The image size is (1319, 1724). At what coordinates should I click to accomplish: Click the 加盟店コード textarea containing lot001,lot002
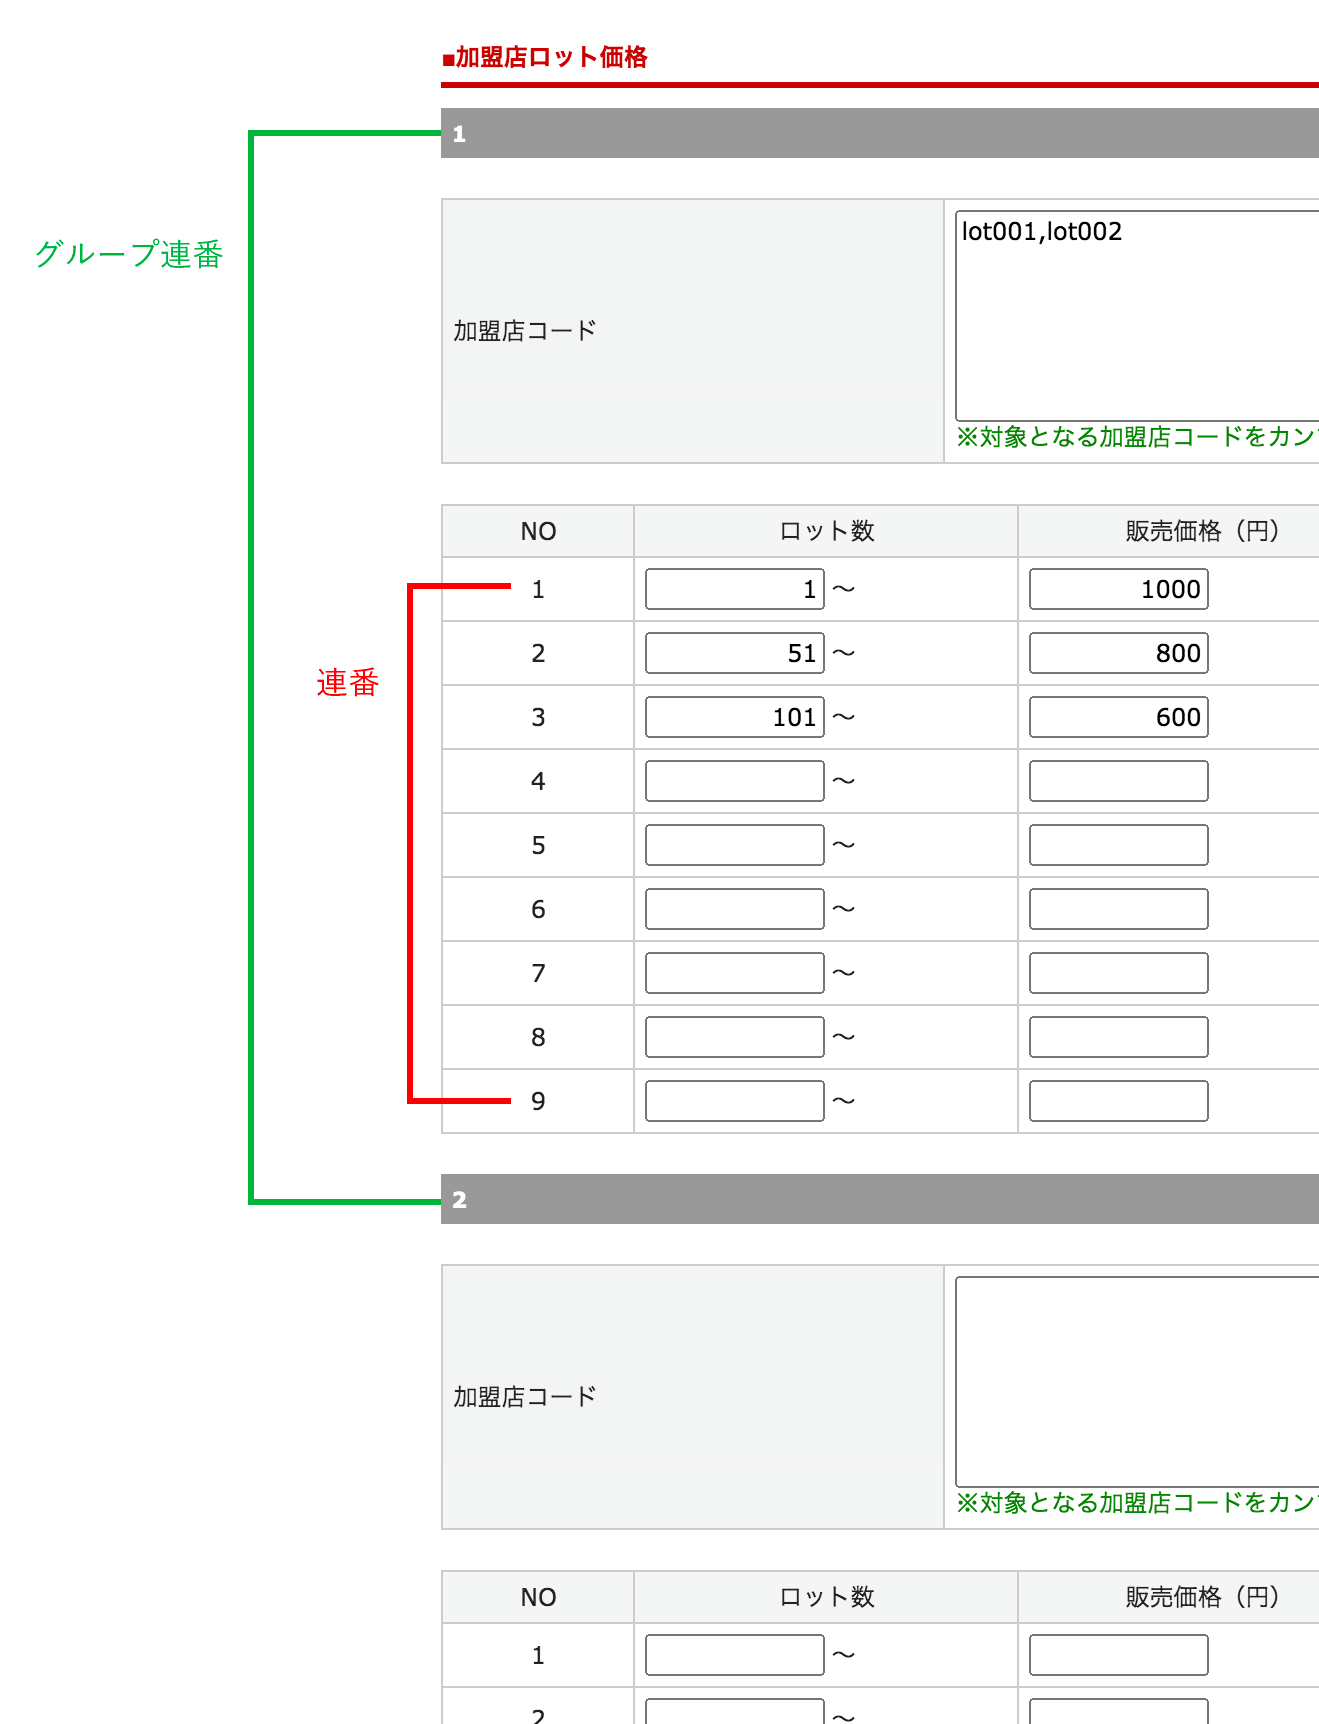(1137, 316)
